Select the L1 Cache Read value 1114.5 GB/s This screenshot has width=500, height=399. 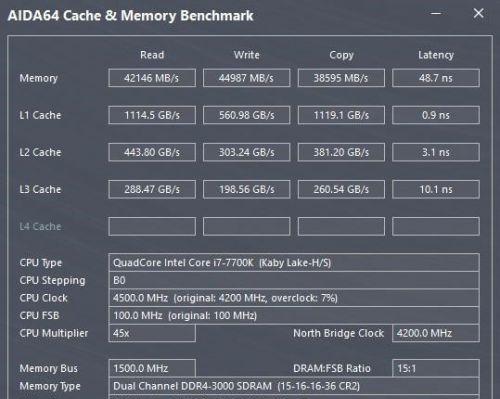coord(152,115)
